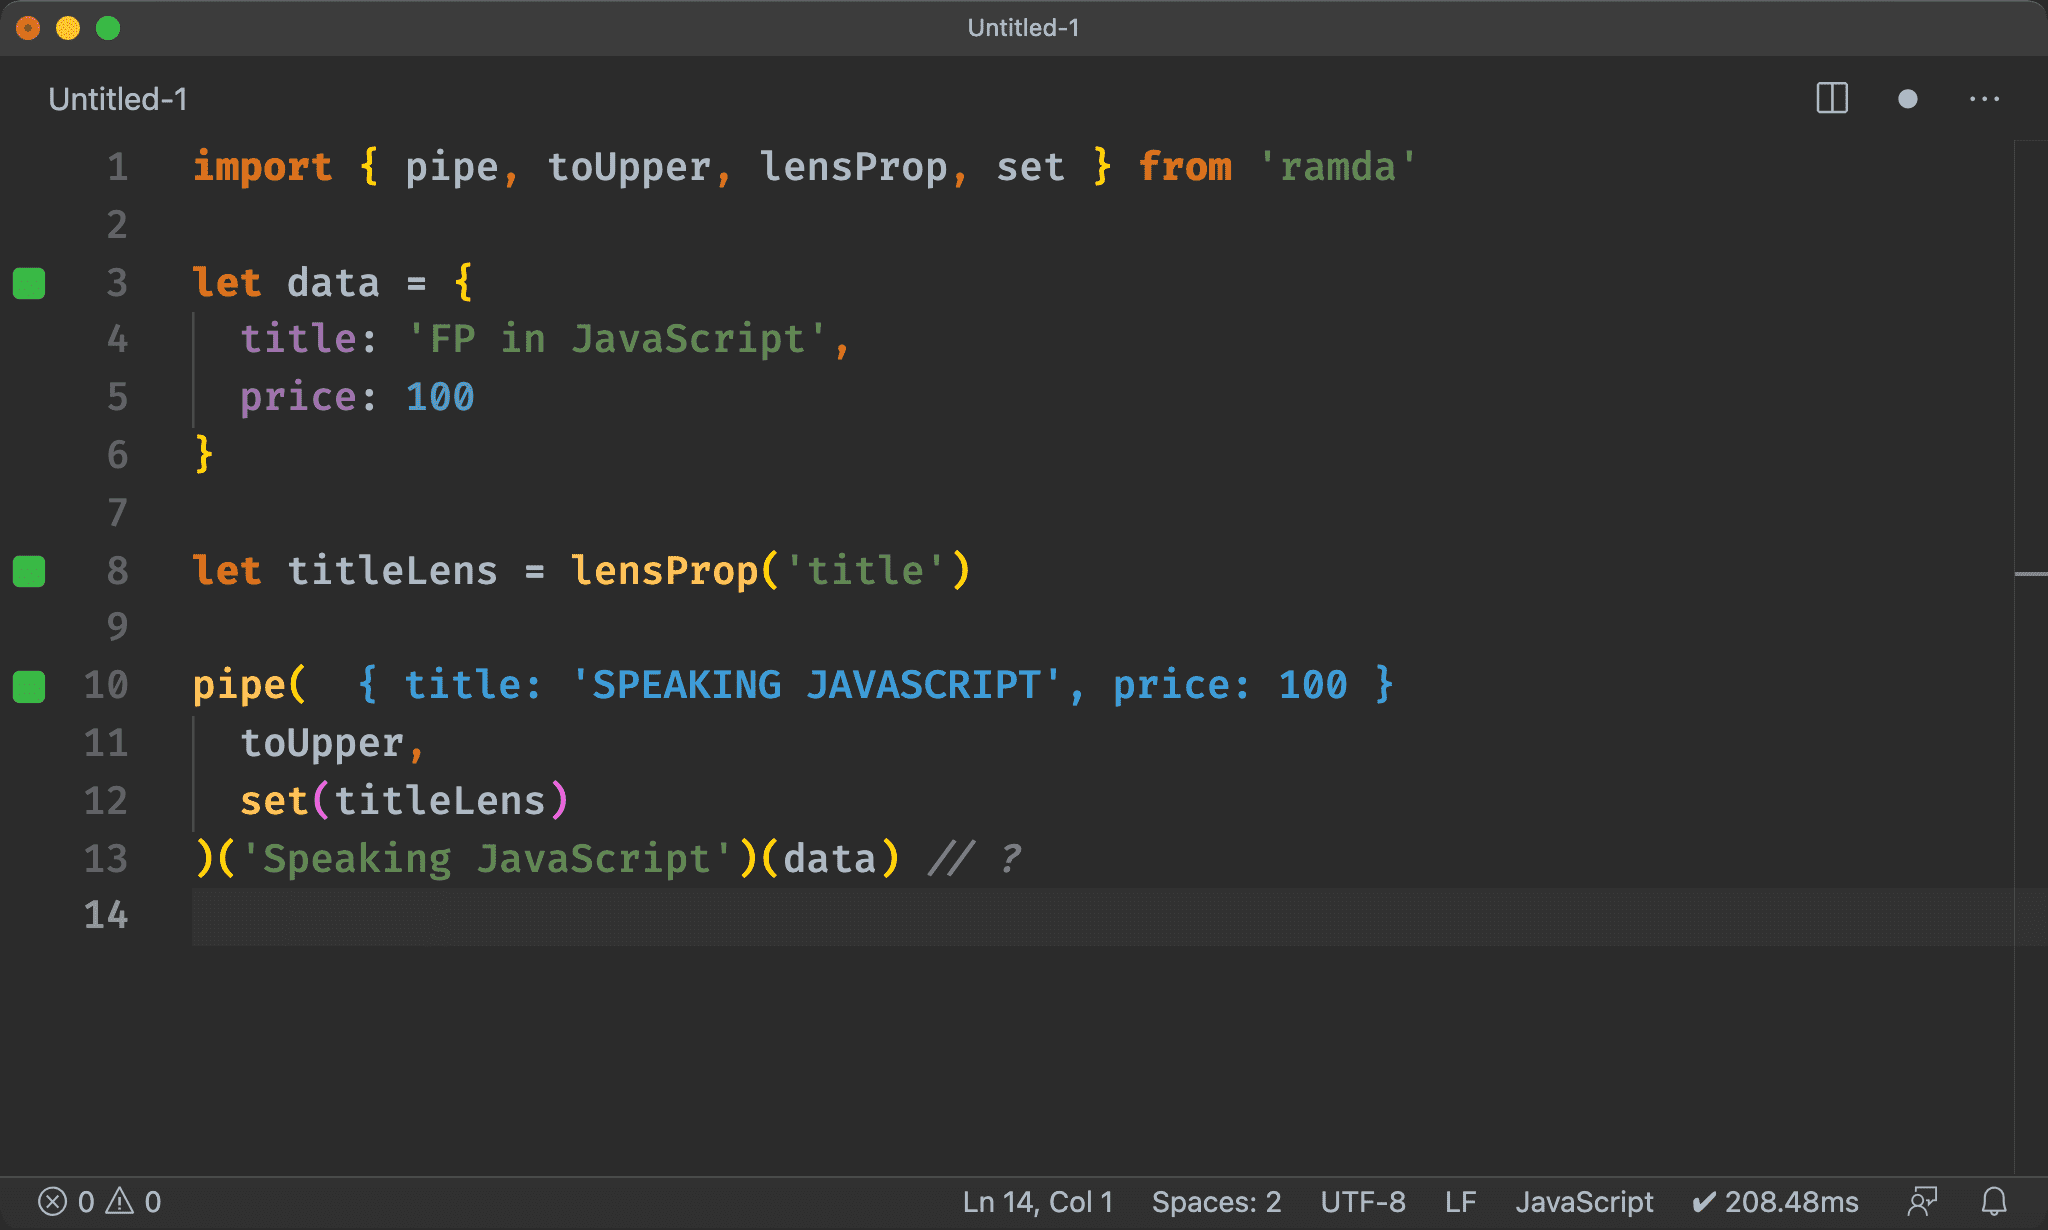This screenshot has width=2048, height=1230.
Task: Click the green maximize window button
Action: 108,28
